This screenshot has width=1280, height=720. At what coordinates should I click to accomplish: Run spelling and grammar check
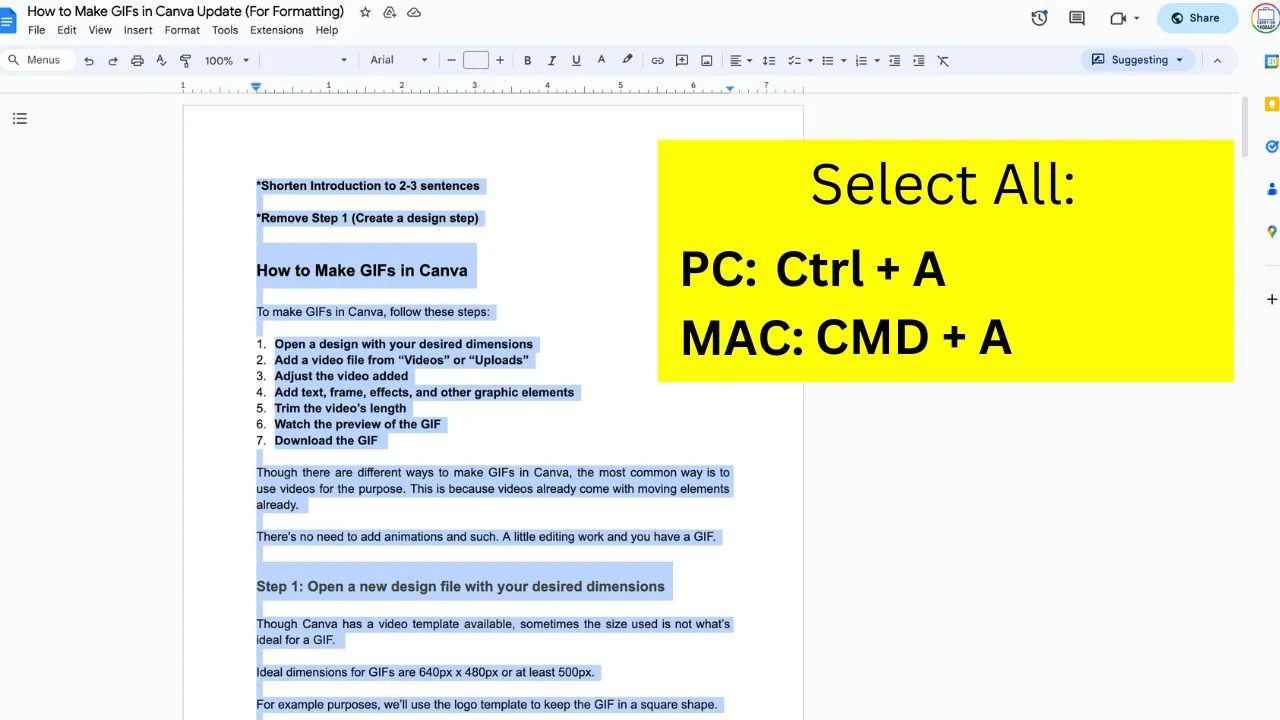tap(161, 60)
